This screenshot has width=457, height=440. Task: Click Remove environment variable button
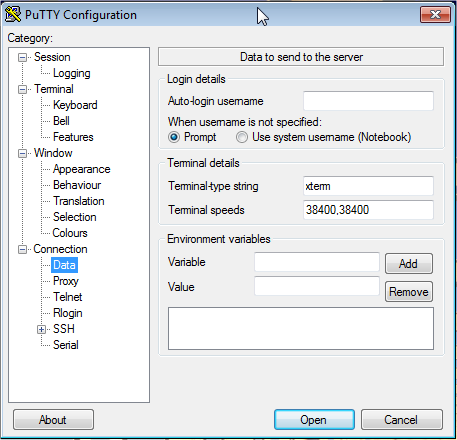click(409, 292)
